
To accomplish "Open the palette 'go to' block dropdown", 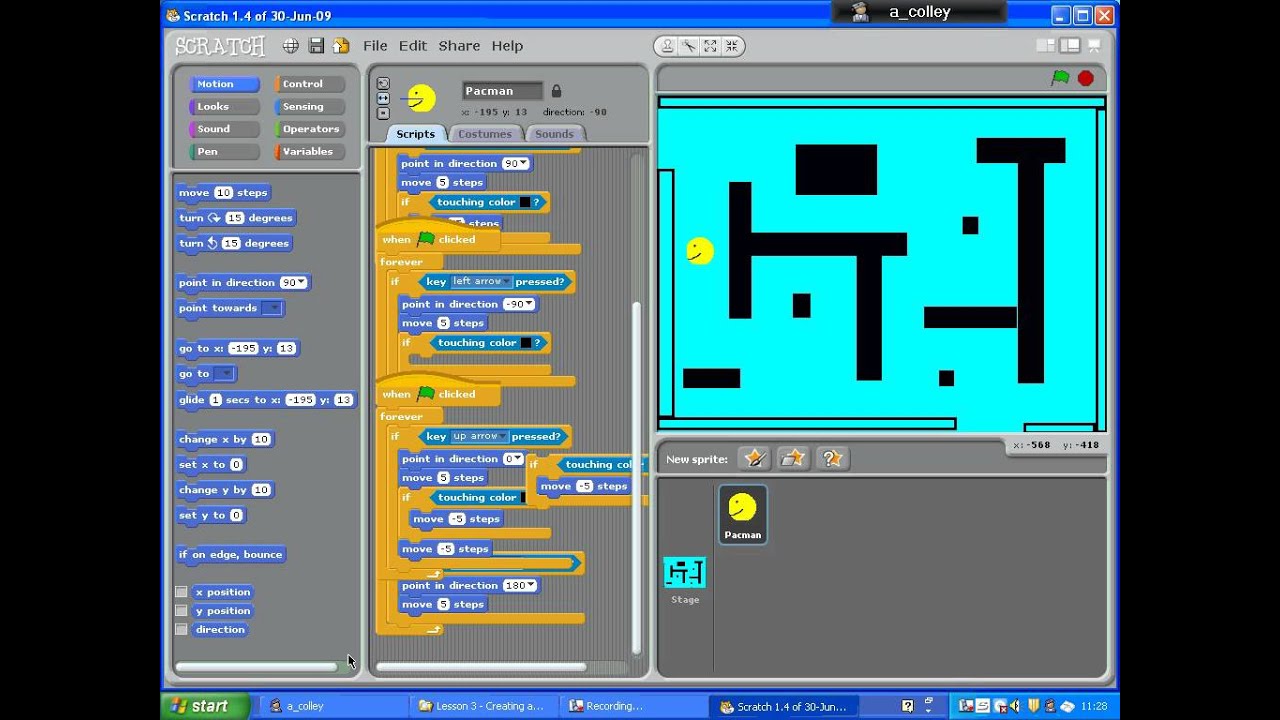I will point(225,374).
